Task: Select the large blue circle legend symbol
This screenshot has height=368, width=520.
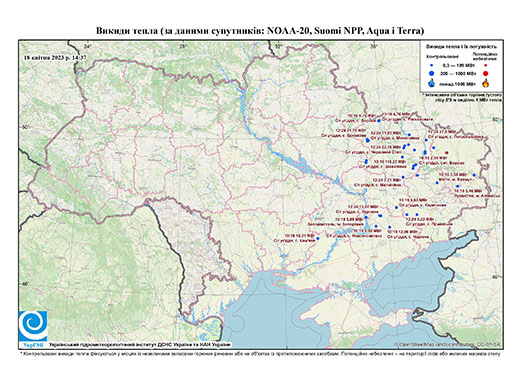Action: pyautogui.click(x=432, y=73)
